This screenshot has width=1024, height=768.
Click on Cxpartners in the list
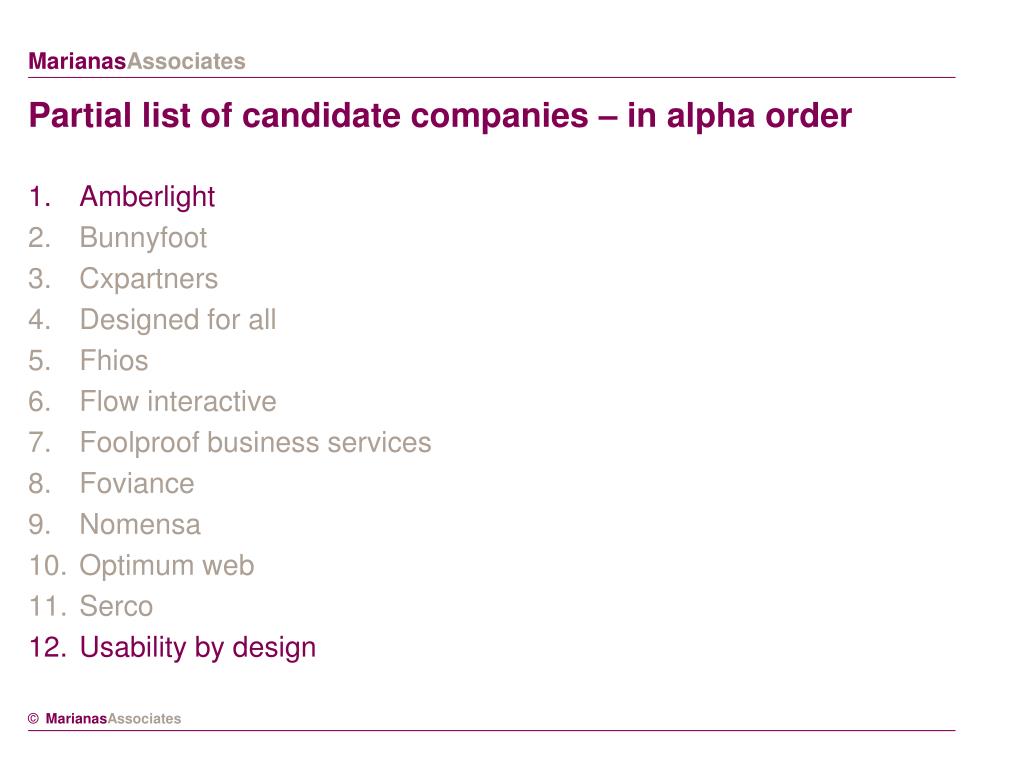coord(148,280)
